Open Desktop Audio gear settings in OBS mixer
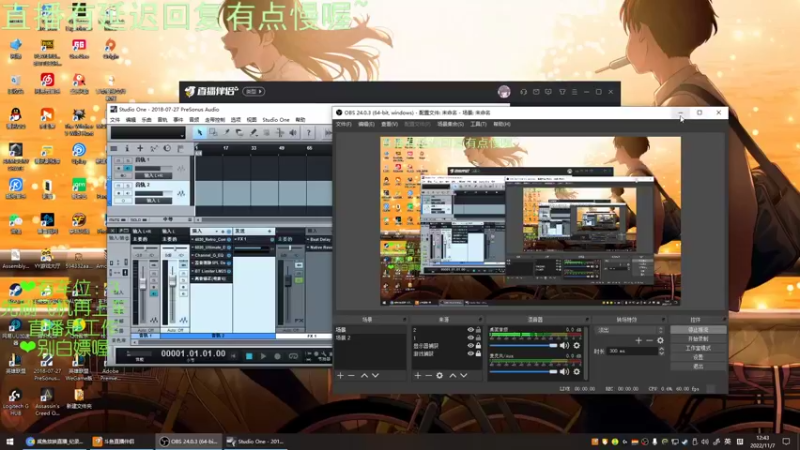 [x=577, y=345]
